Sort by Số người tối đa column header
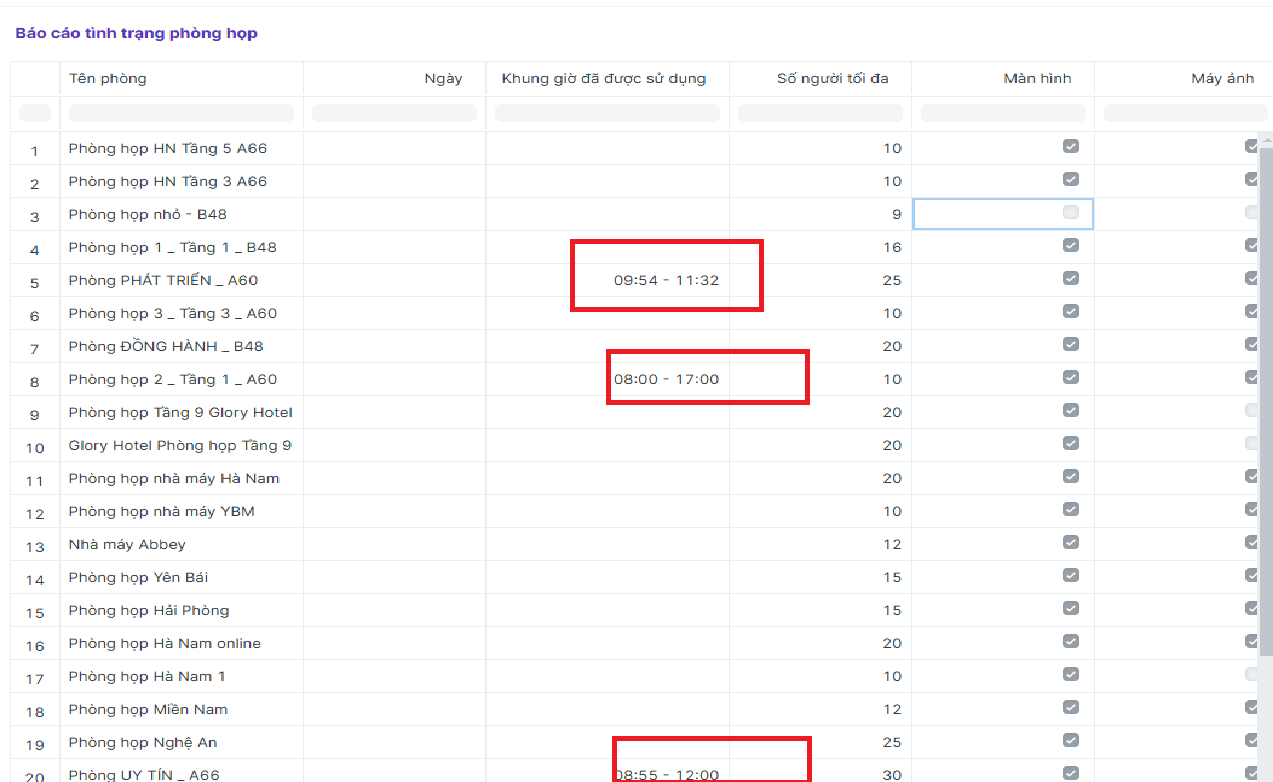This screenshot has width=1273, height=782. [832, 79]
